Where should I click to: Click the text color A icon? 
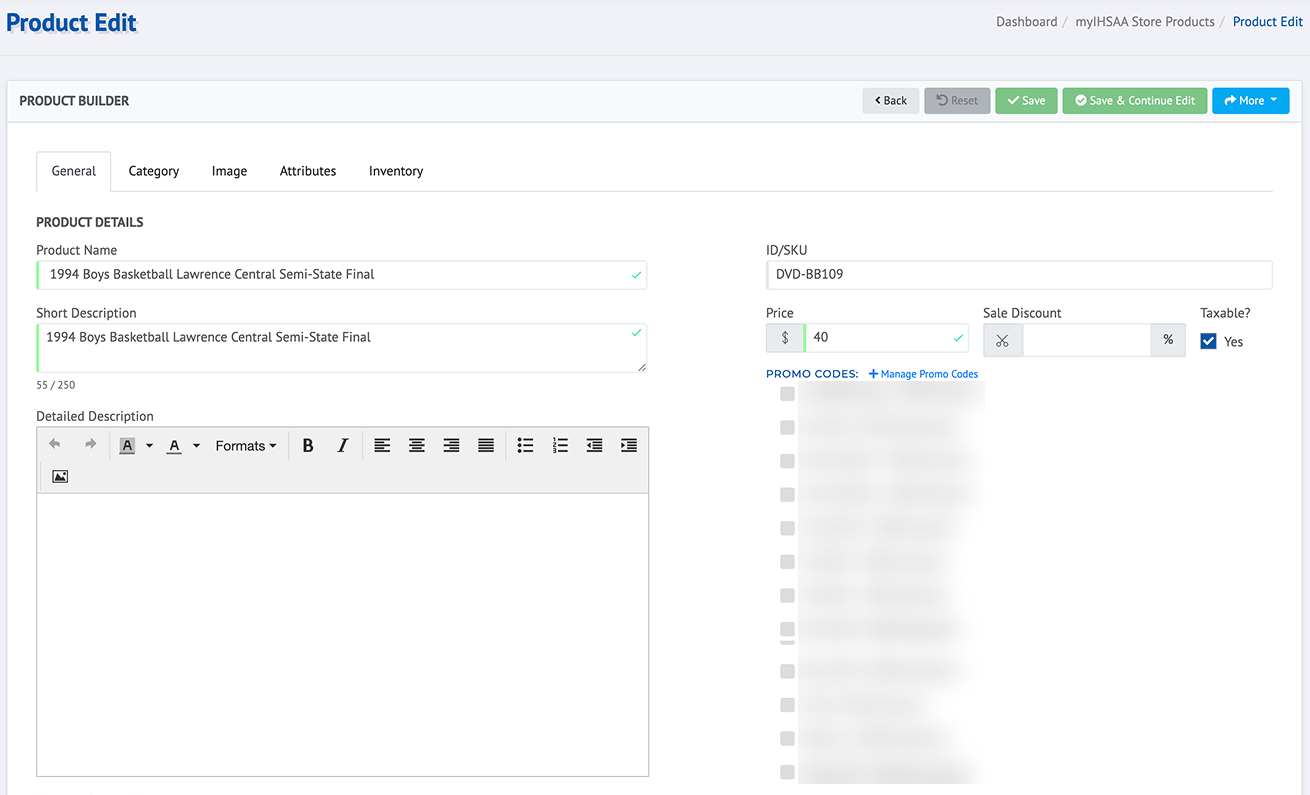point(174,446)
